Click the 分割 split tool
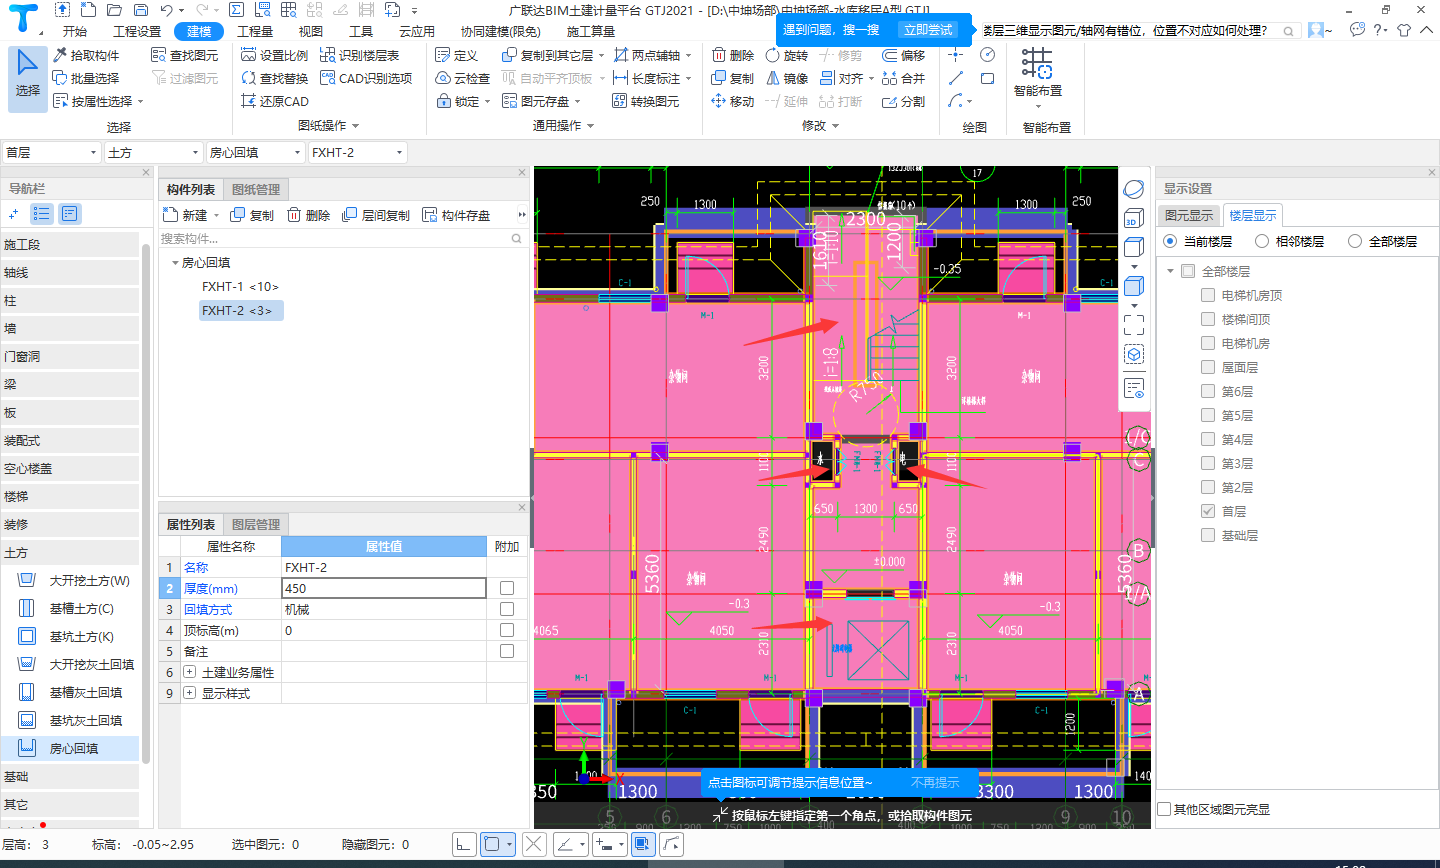Screen dimensions: 1440x868 tap(904, 101)
